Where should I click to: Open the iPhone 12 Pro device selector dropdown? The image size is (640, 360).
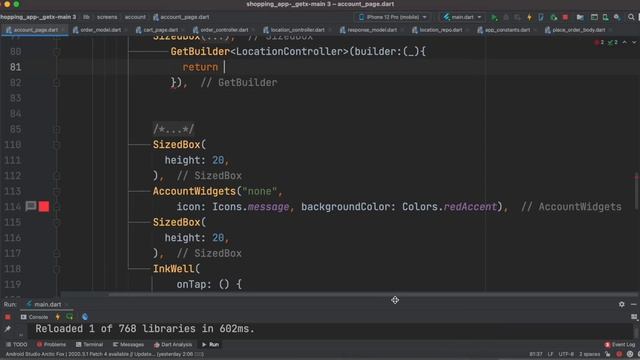click(x=392, y=17)
